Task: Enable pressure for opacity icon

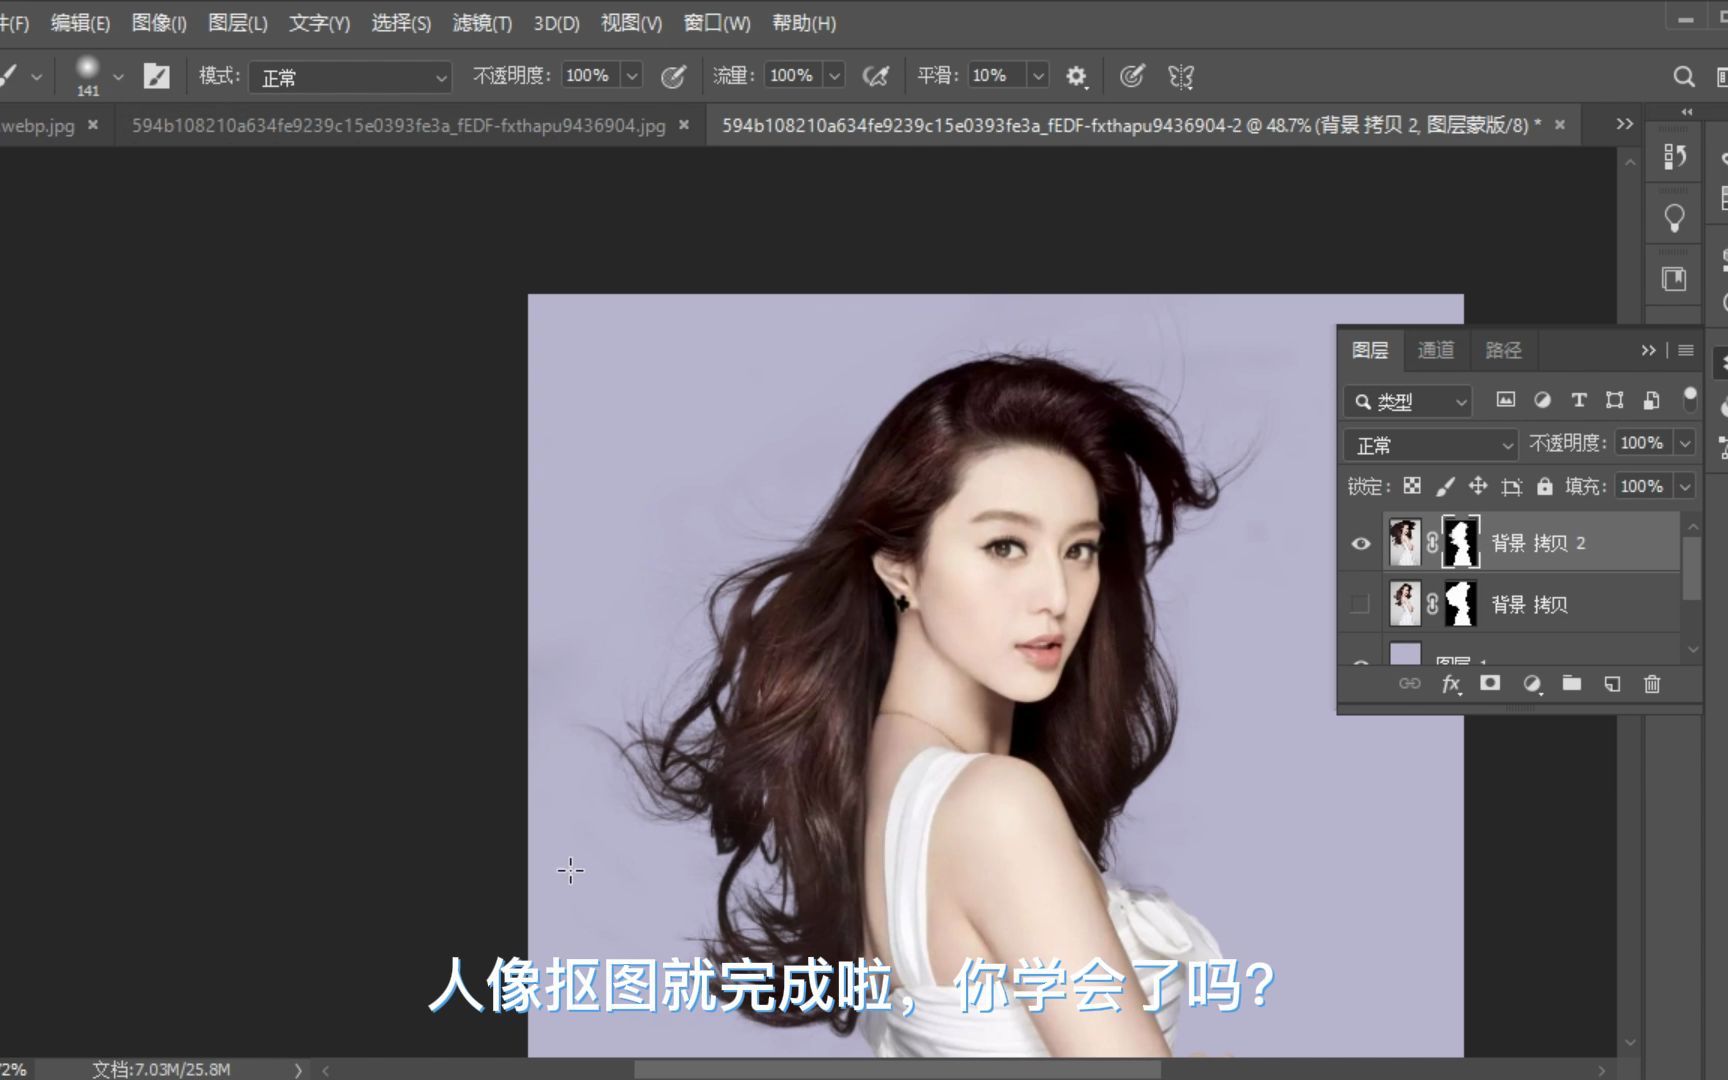Action: pos(673,76)
